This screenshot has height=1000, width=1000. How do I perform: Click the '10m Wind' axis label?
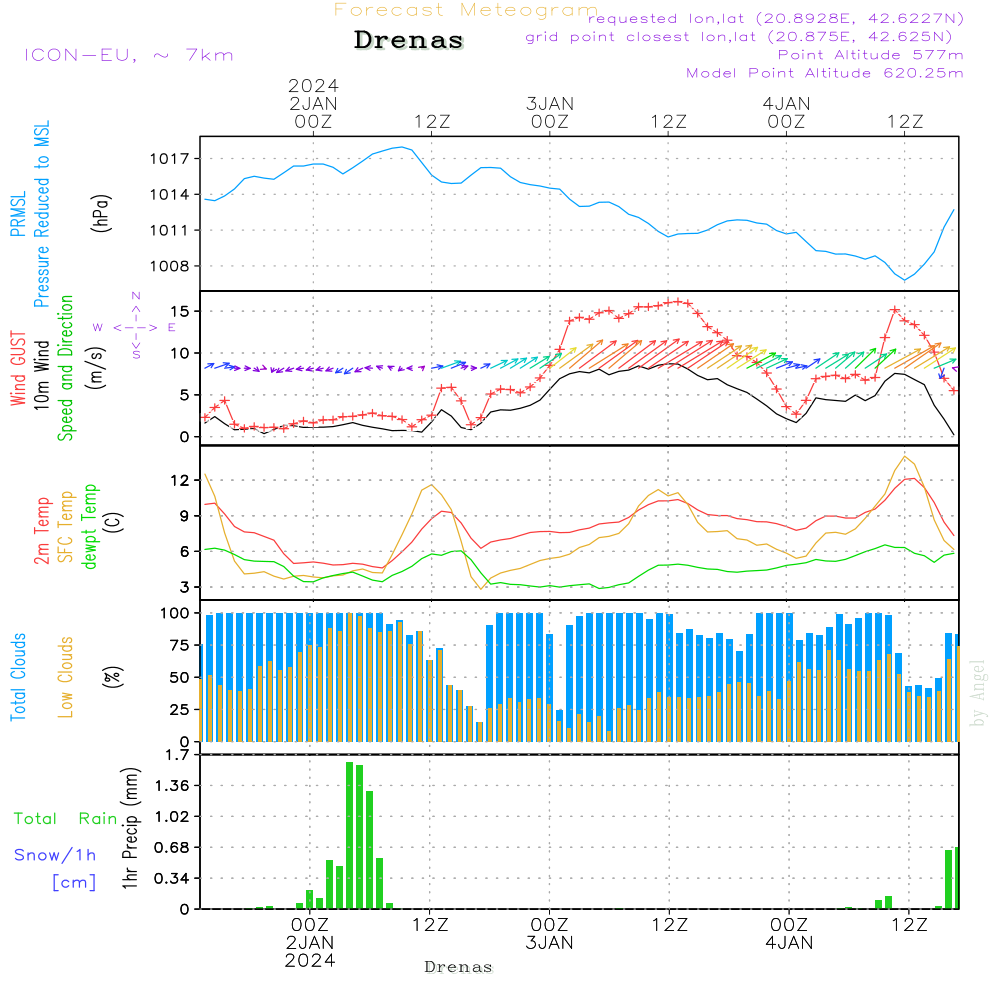[41, 375]
